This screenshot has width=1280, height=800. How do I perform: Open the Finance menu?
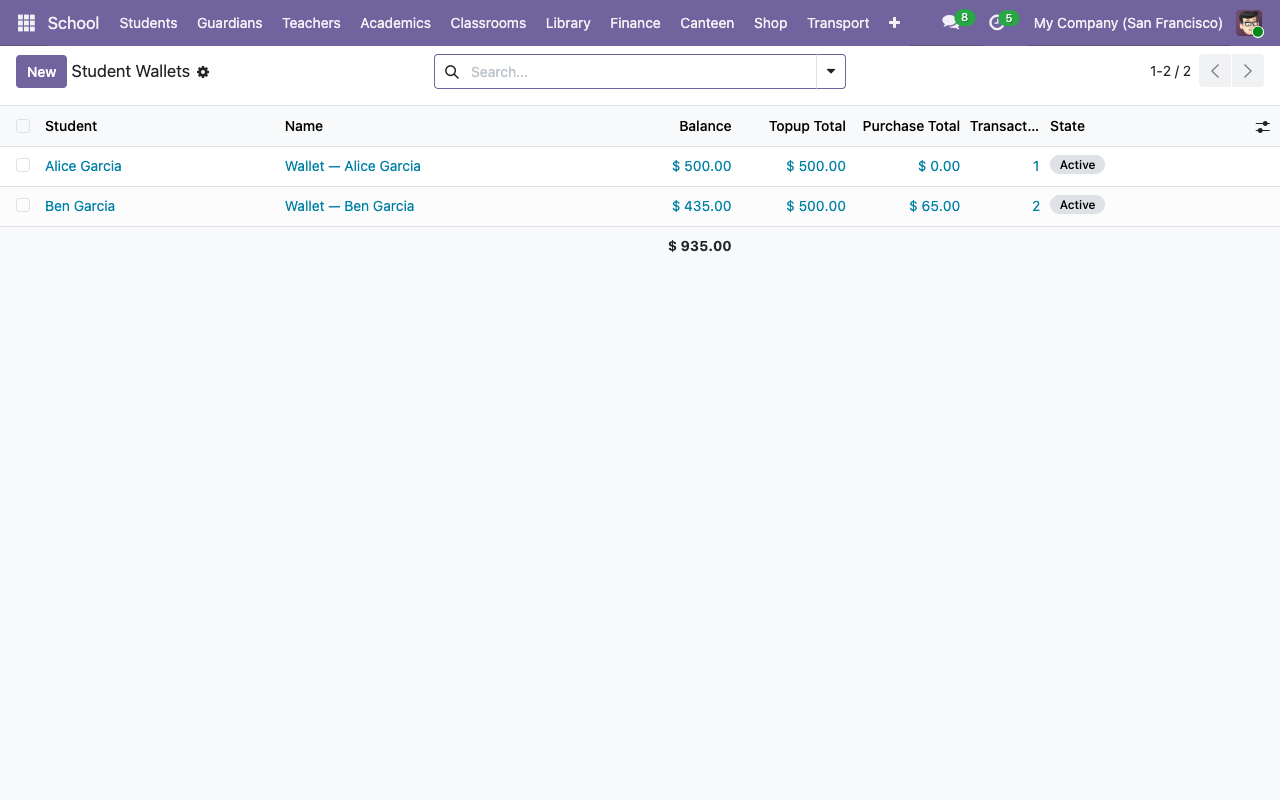click(x=635, y=23)
